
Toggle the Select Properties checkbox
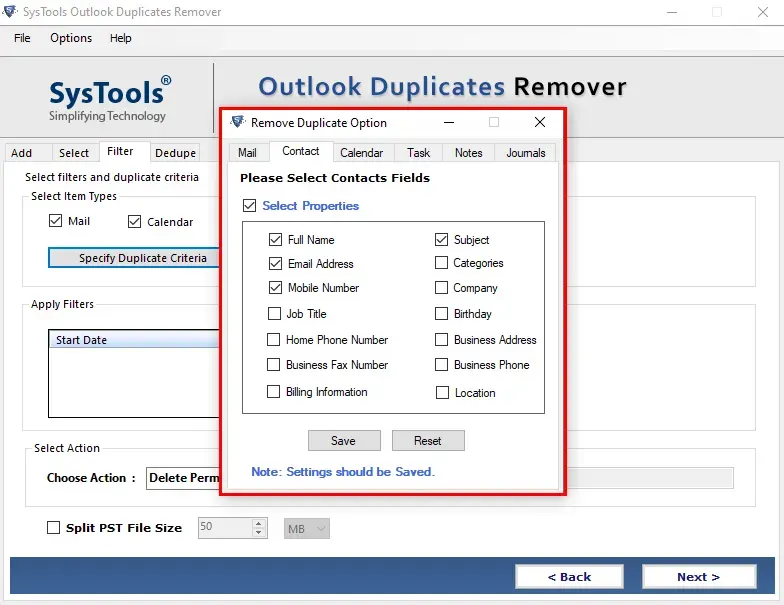tap(250, 206)
